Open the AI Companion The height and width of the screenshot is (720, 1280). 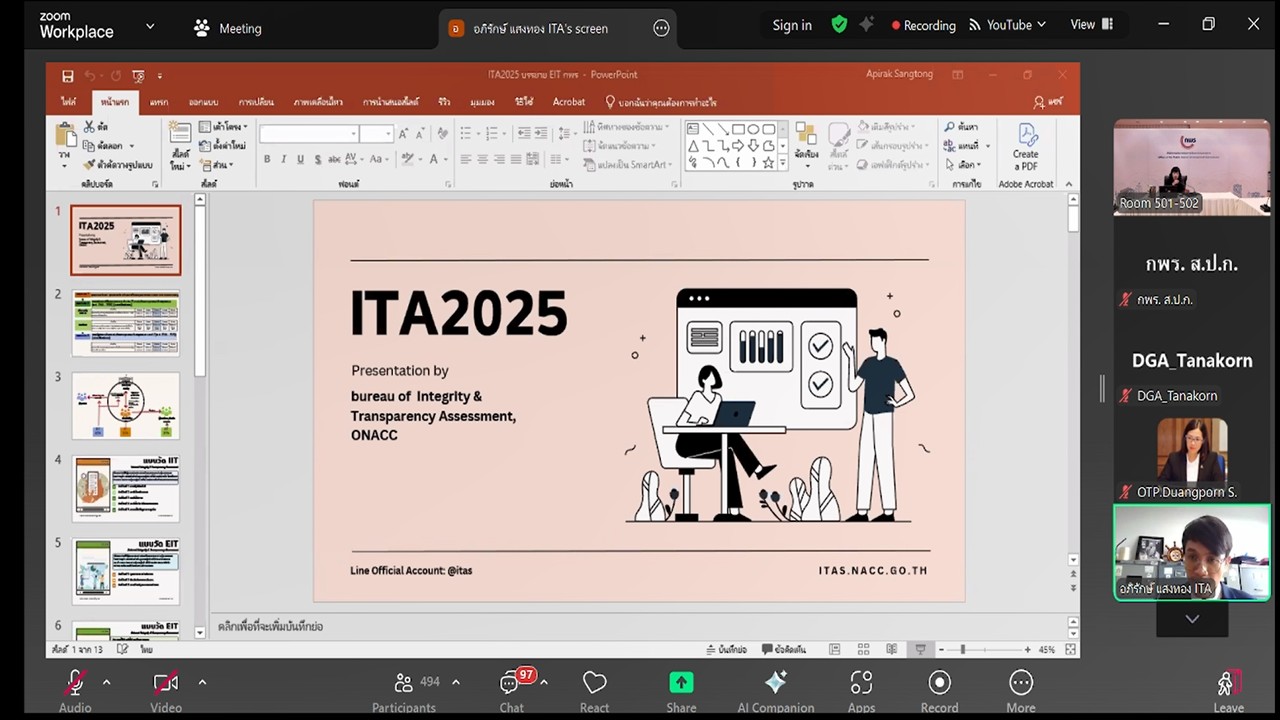click(x=775, y=682)
